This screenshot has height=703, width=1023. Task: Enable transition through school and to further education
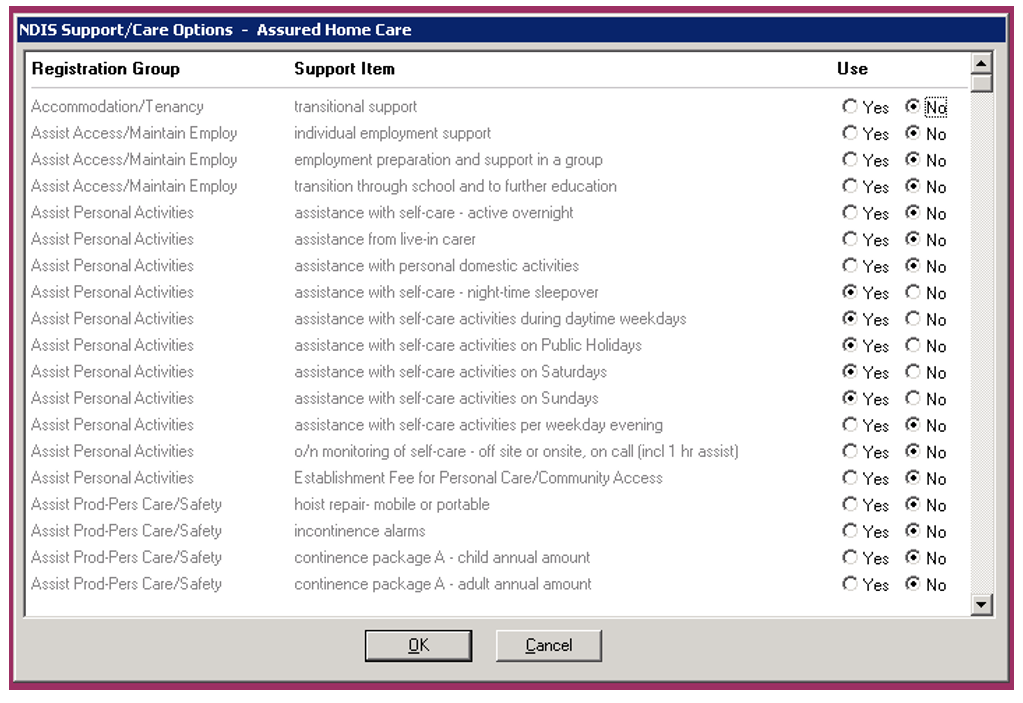pos(849,186)
